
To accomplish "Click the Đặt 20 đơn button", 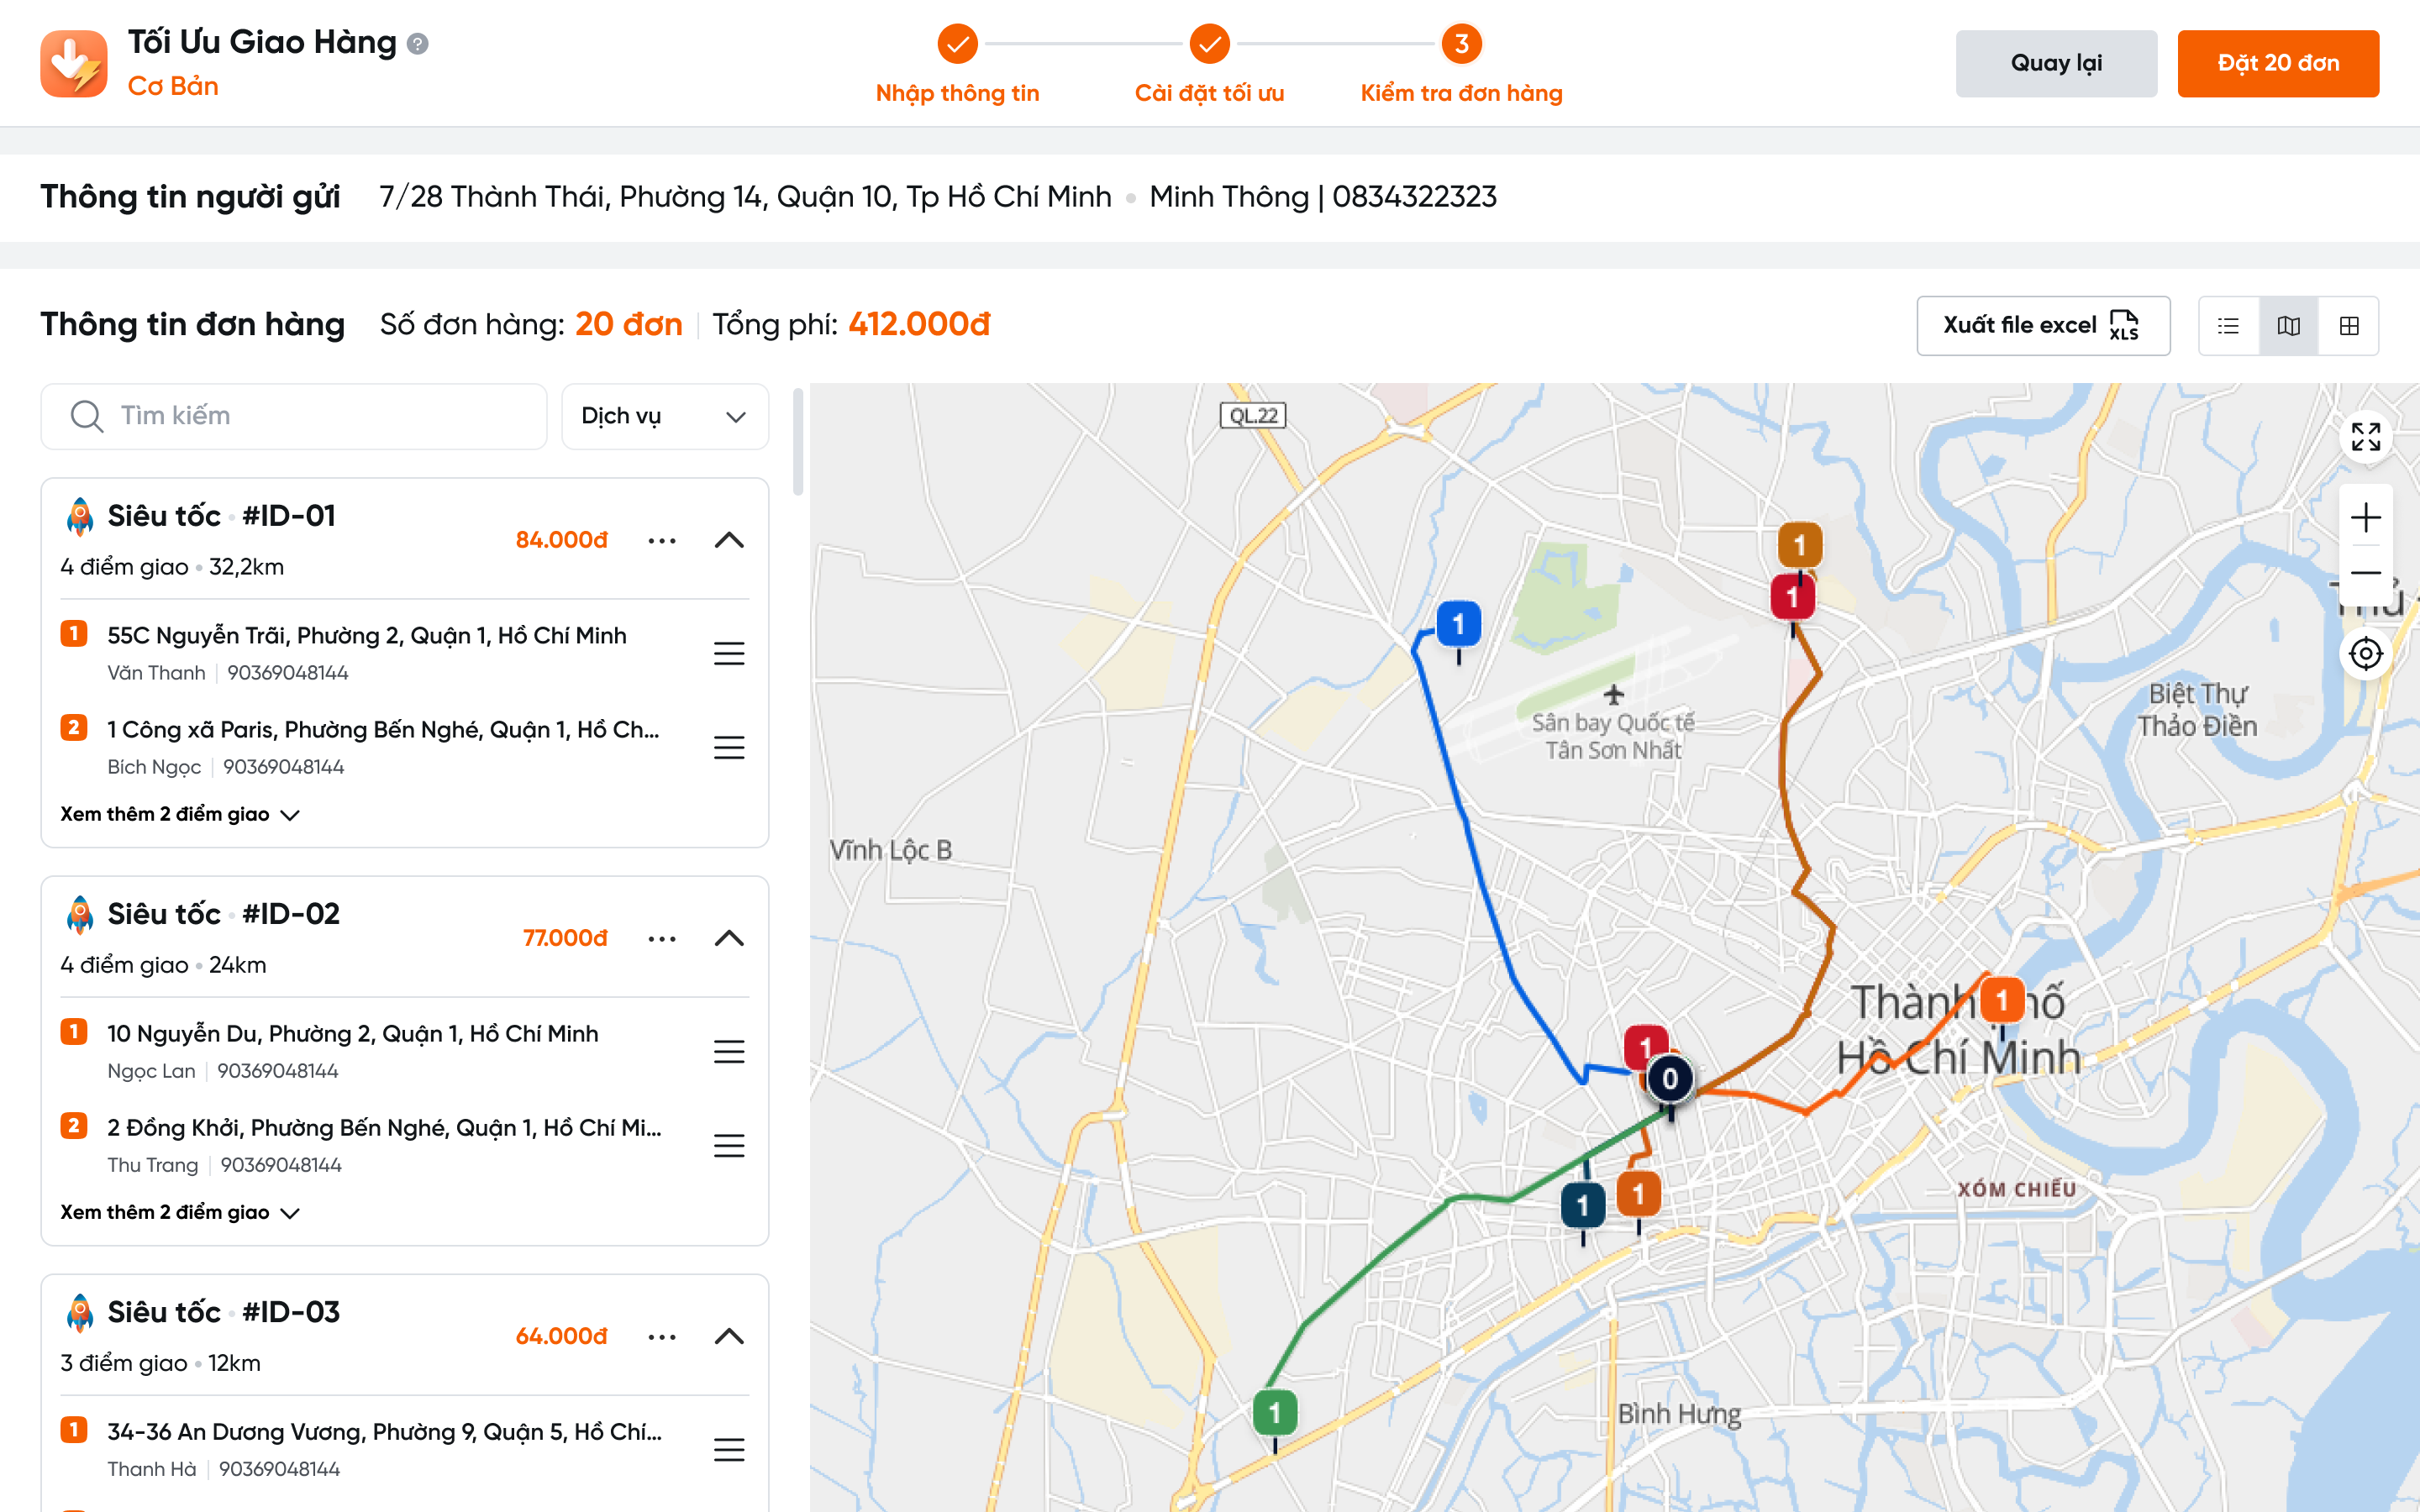I will [2278, 63].
